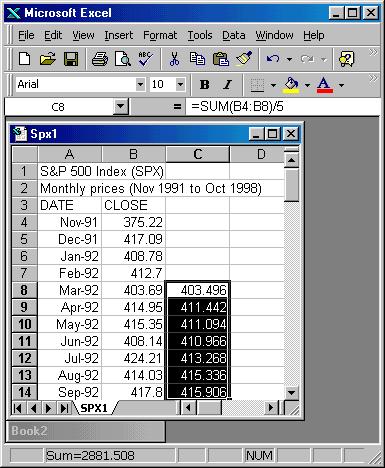Select the Format Painter brush icon
385x468 pixels.
tap(244, 59)
